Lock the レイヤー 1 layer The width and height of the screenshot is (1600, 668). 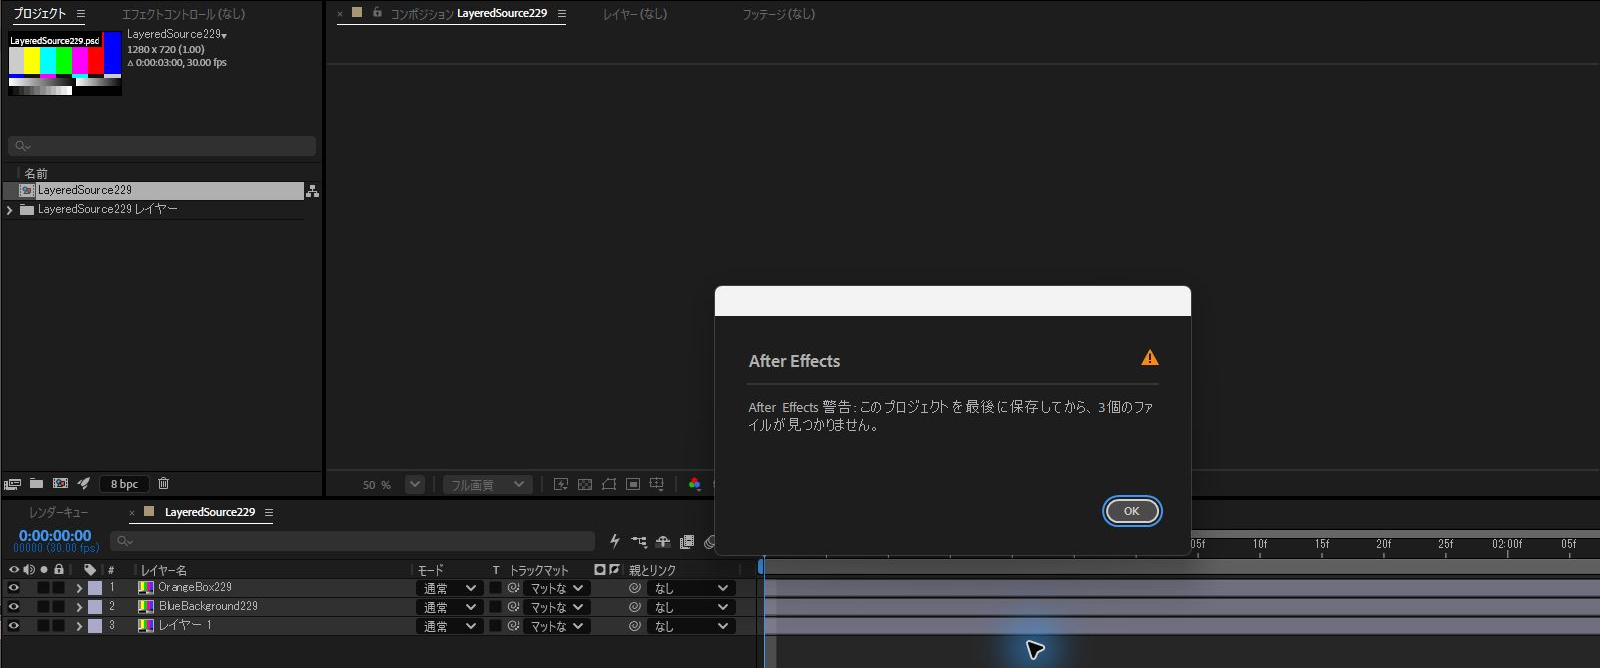tap(58, 626)
